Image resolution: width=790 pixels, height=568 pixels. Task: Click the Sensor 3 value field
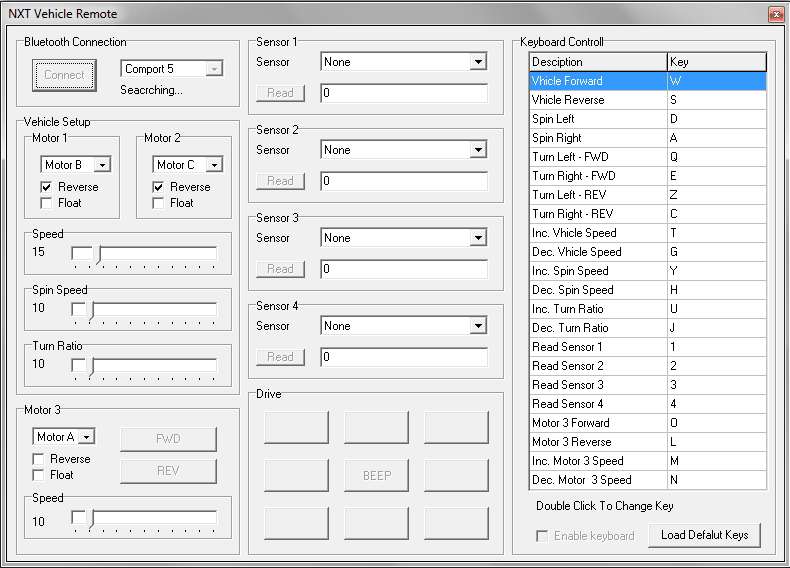404,269
